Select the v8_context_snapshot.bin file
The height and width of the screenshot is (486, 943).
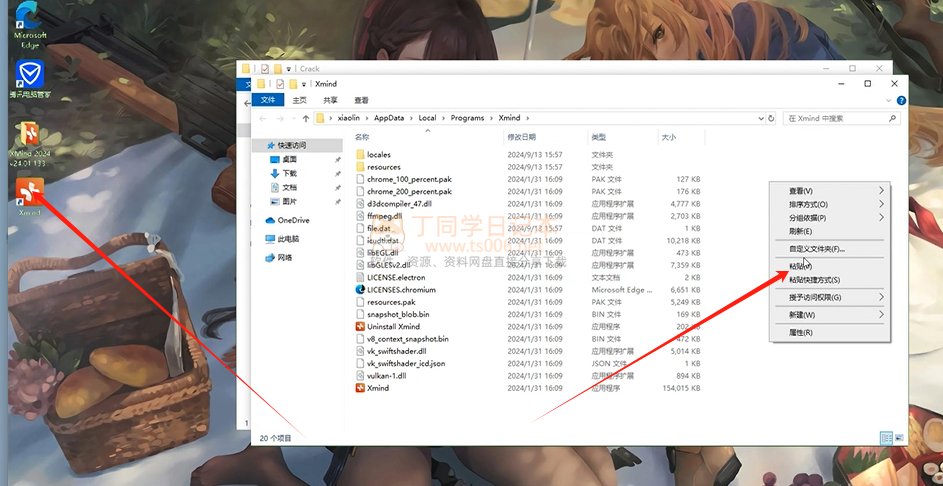tap(402, 339)
